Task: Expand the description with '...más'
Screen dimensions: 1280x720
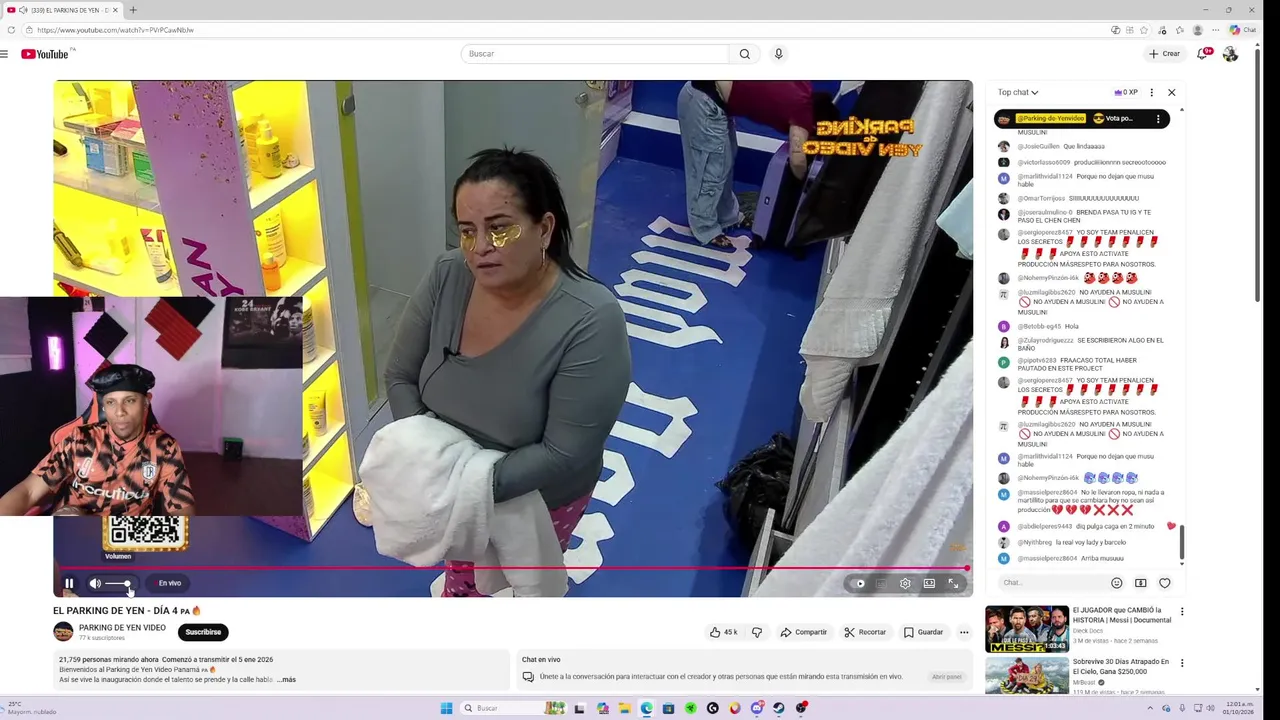Action: 286,680
